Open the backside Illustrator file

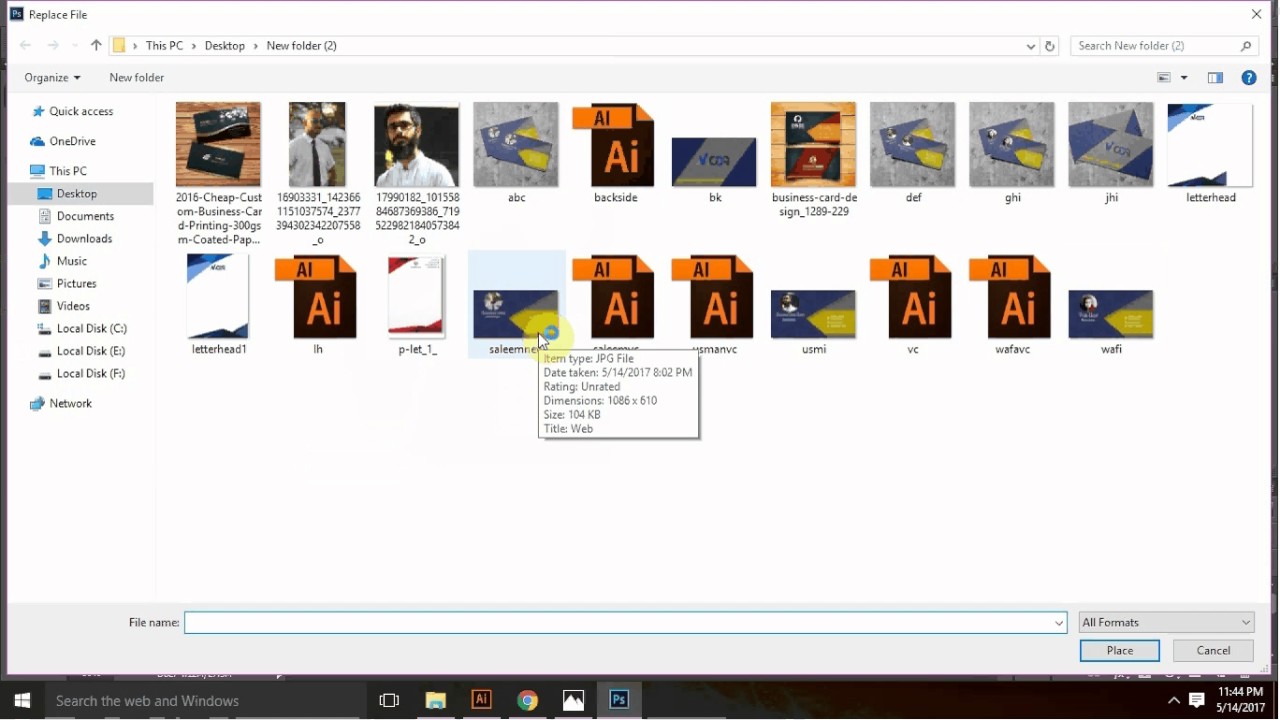coord(615,152)
